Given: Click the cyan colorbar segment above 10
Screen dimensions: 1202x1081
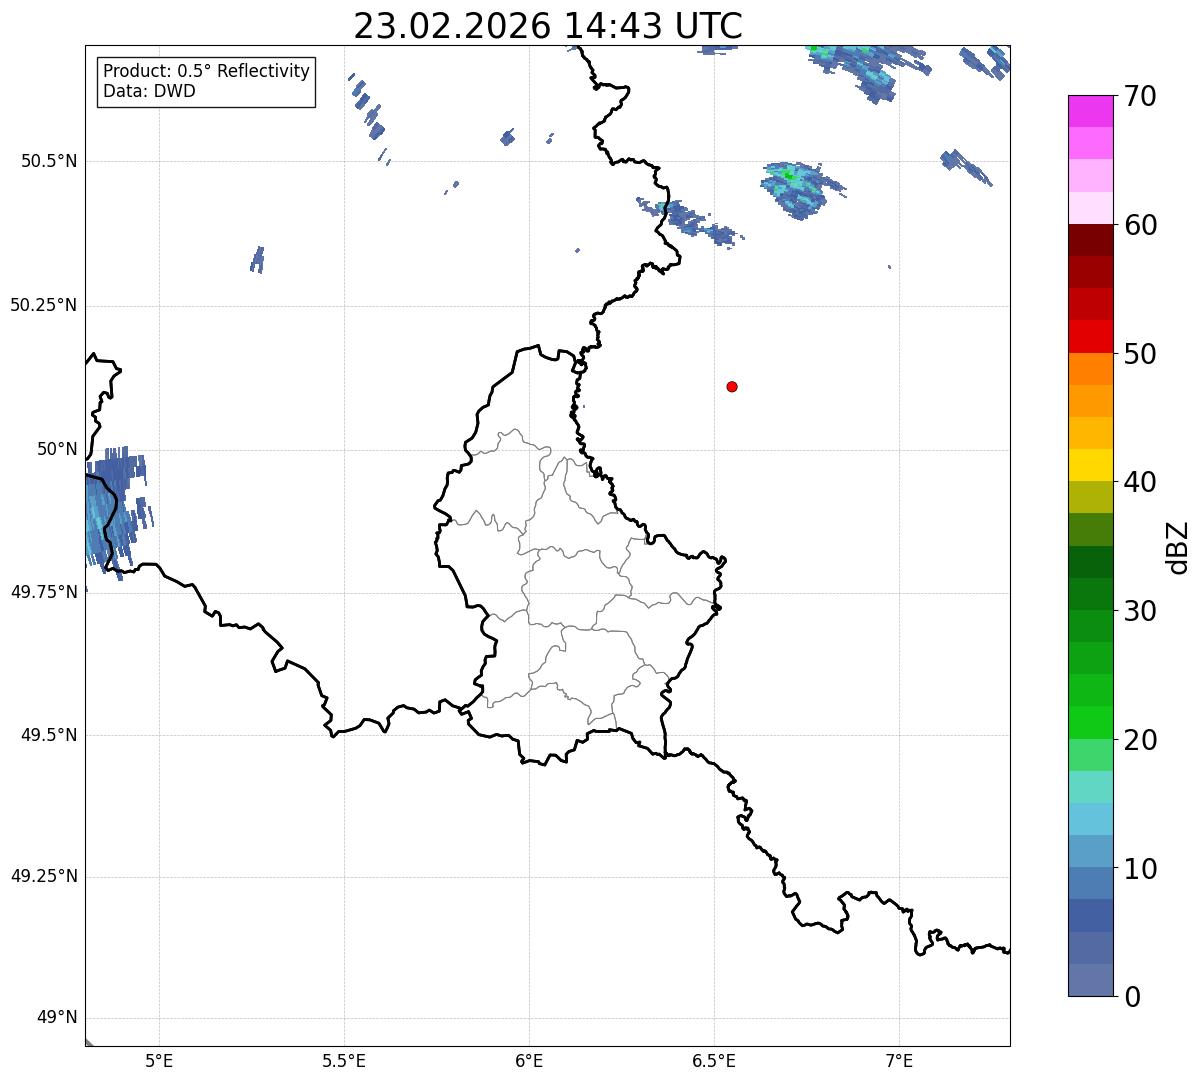Looking at the screenshot, I should (1090, 819).
